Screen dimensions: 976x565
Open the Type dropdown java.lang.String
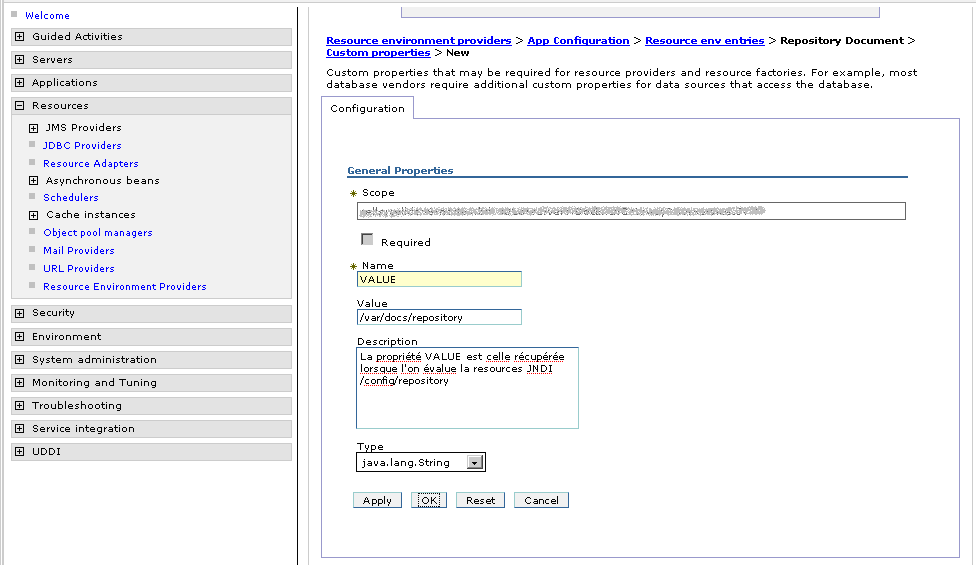point(475,463)
